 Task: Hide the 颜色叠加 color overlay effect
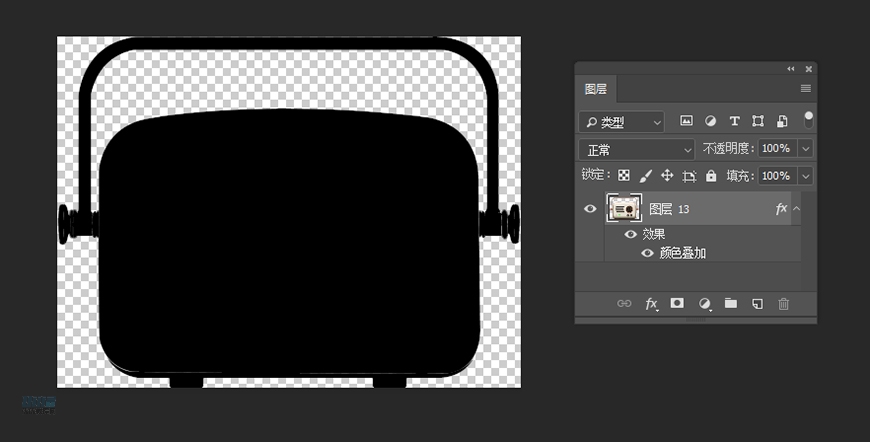coord(647,253)
